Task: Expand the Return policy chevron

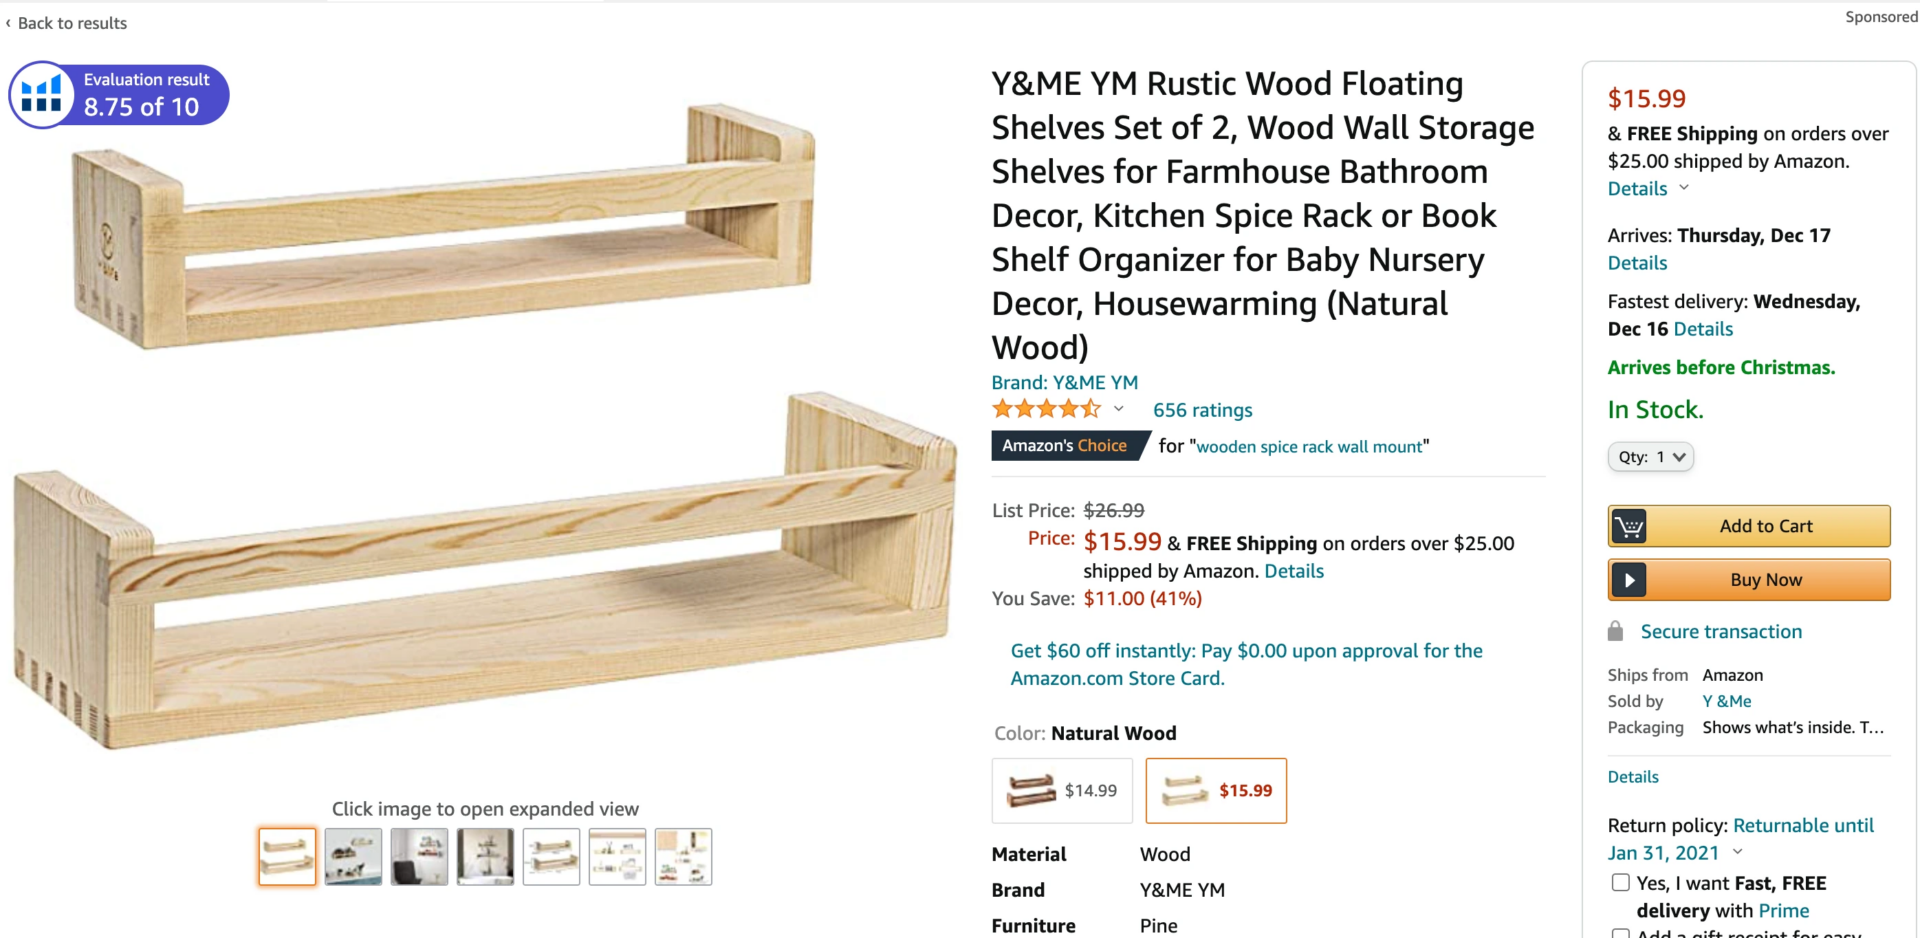Action: coord(1738,852)
